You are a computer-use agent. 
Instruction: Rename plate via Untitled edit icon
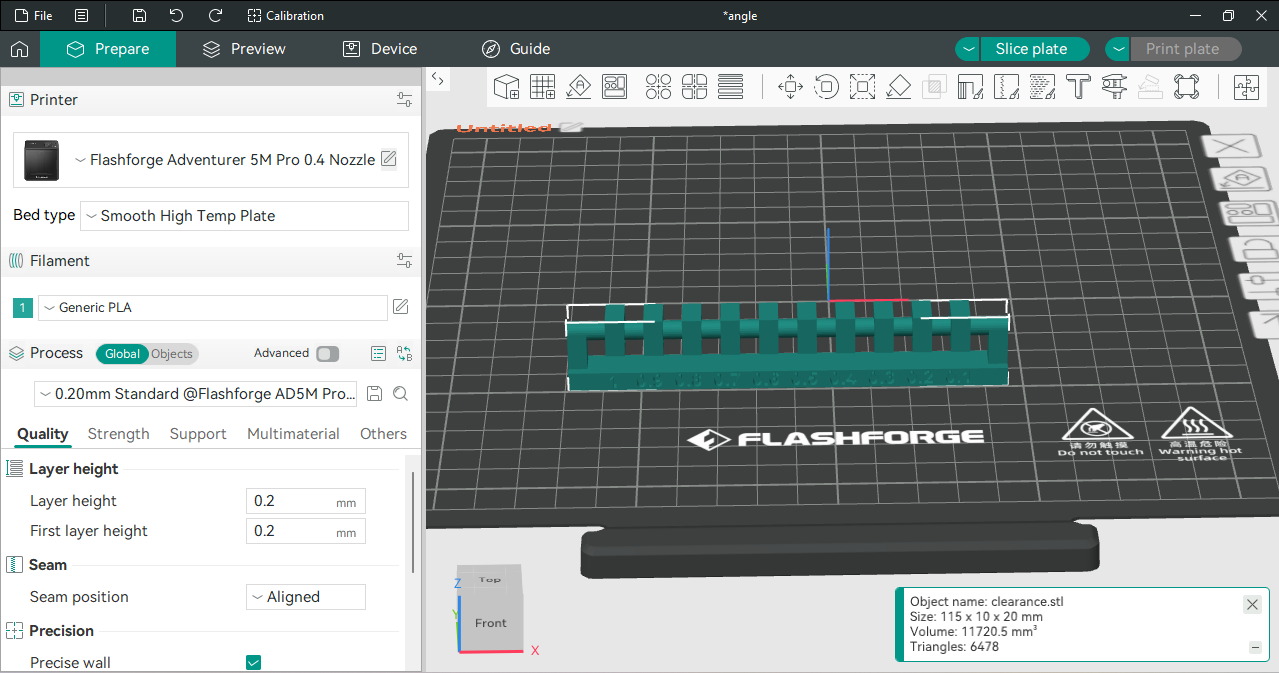pyautogui.click(x=571, y=127)
